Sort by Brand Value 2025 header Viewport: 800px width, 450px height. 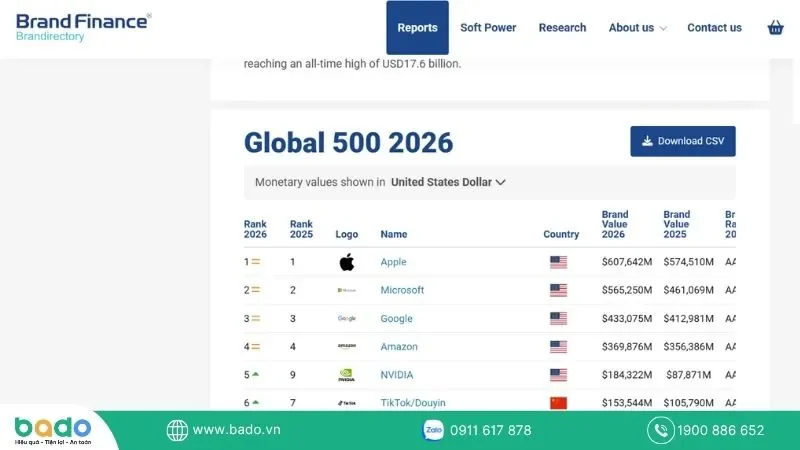[x=677, y=224]
